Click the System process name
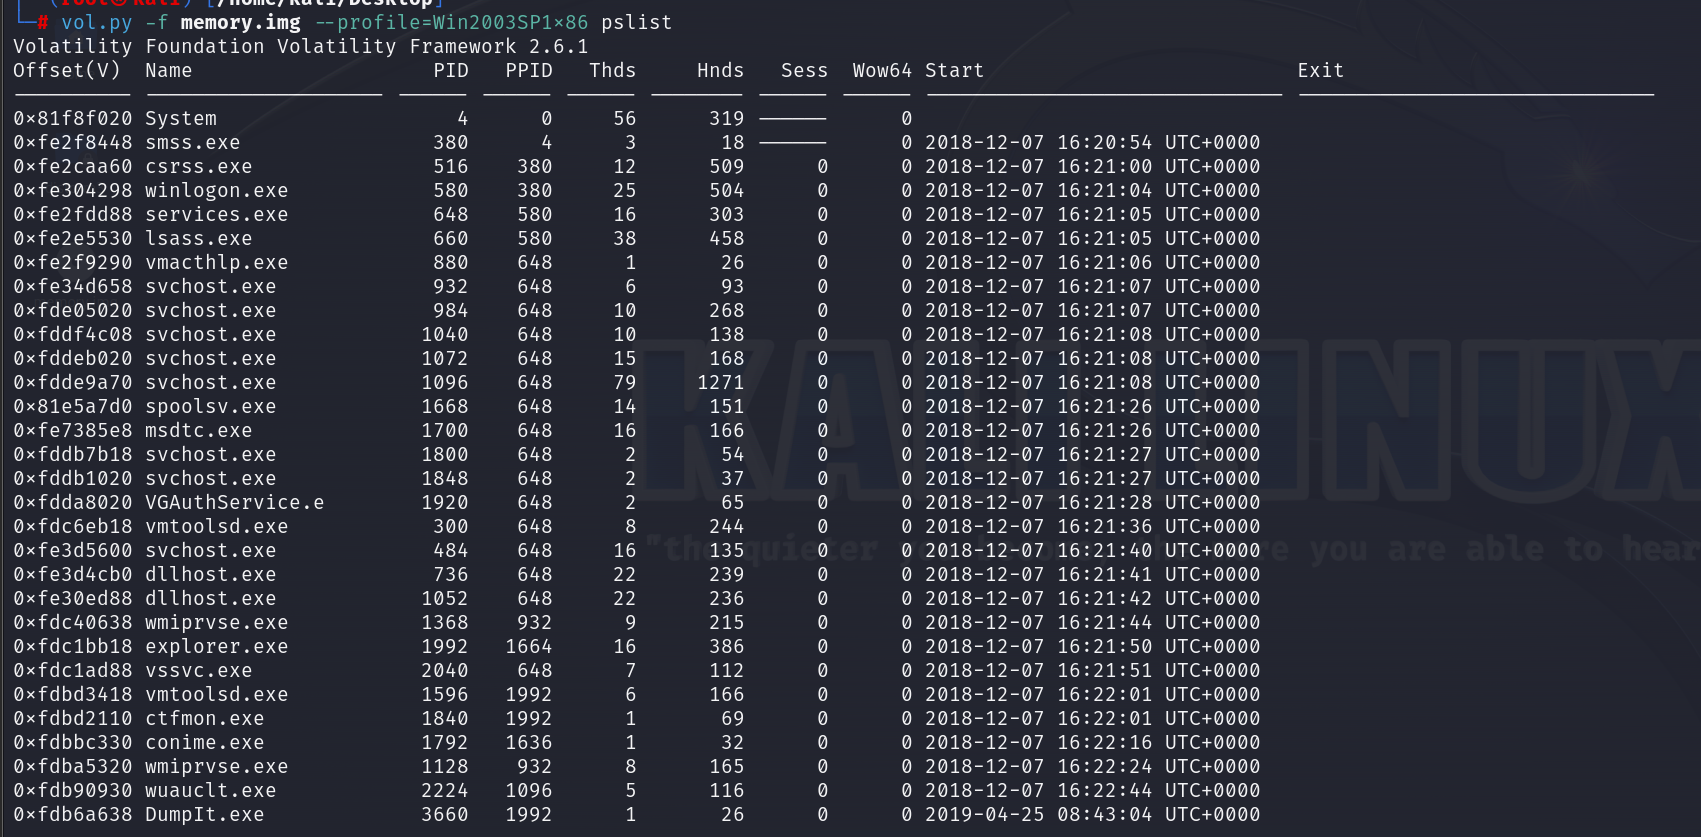 pyautogui.click(x=181, y=118)
